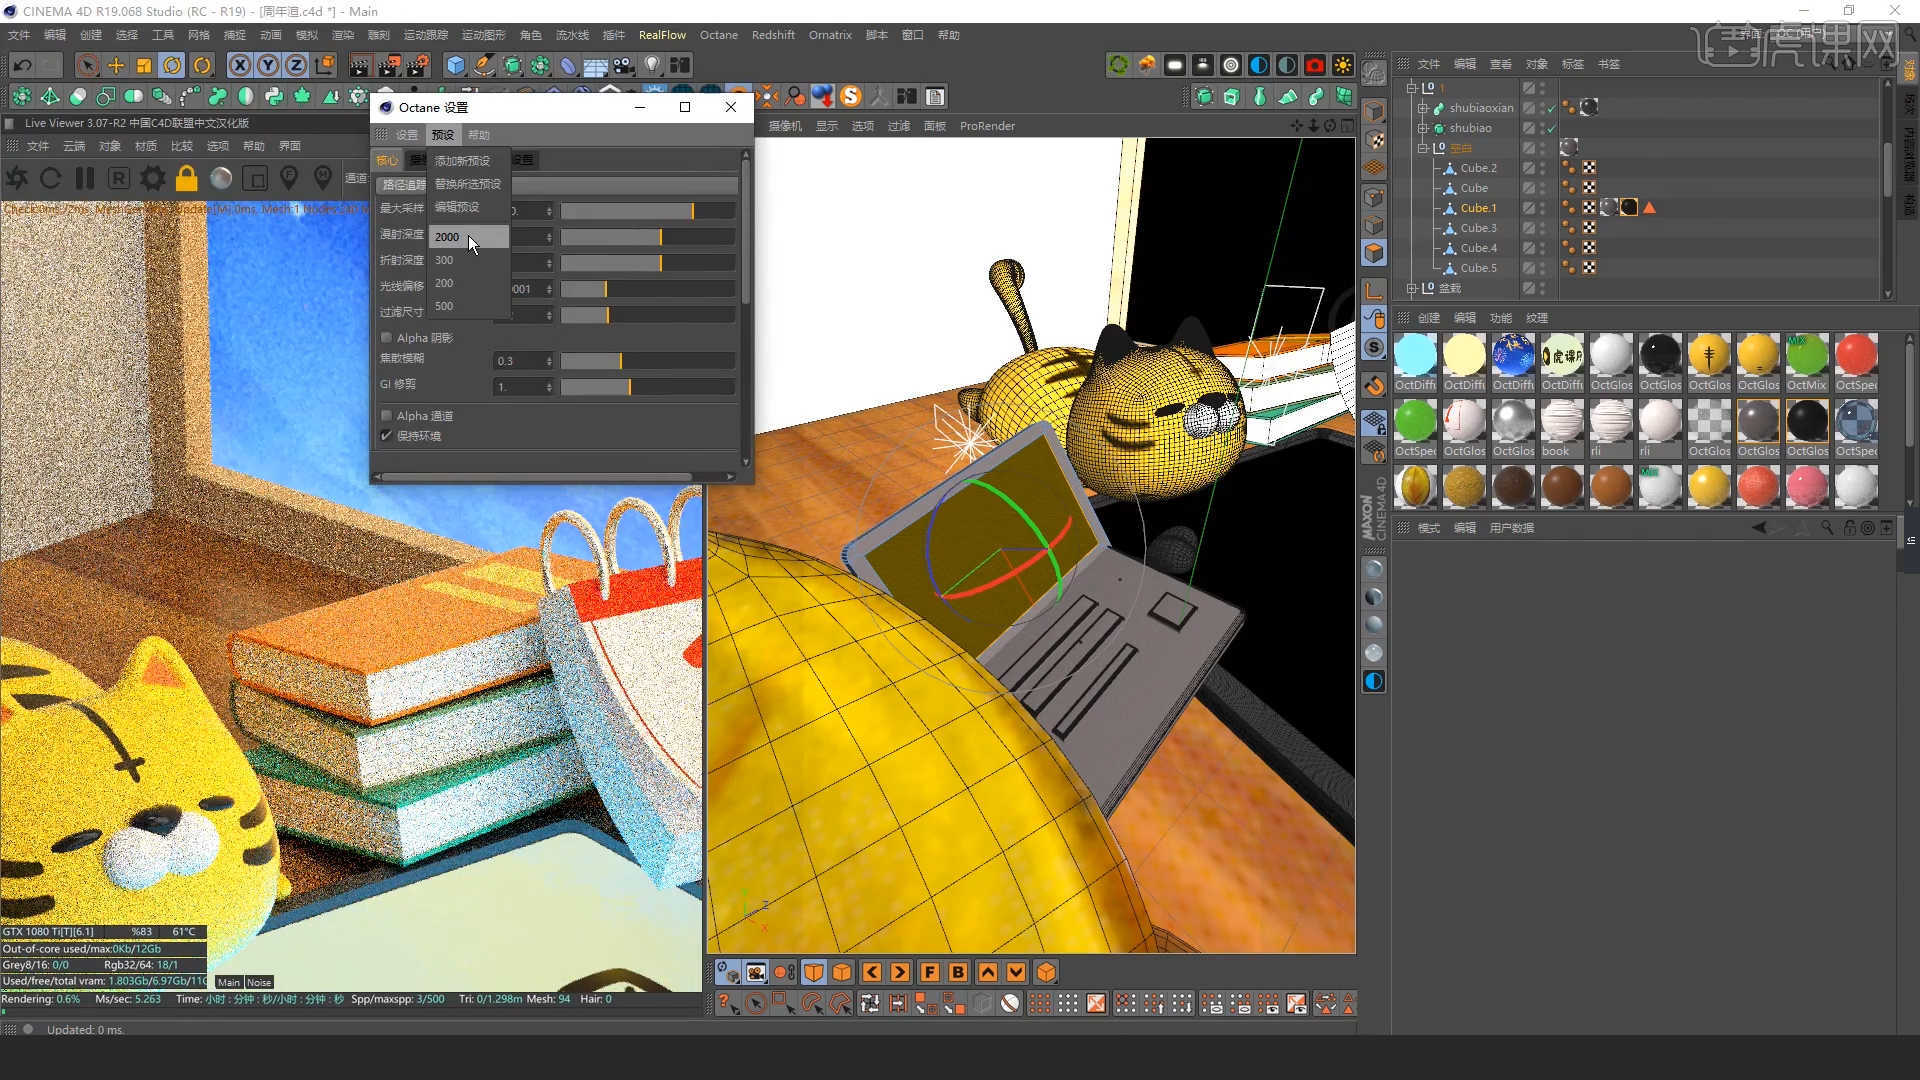
Task: Toggle the Y axis lock button
Action: [x=268, y=66]
